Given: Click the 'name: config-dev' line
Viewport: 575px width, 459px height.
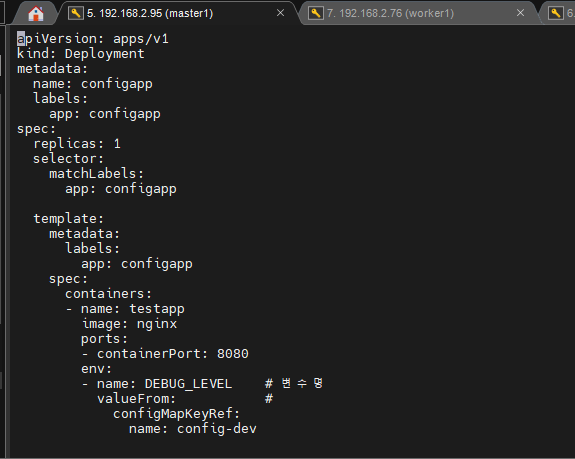Looking at the screenshot, I should click(x=193, y=429).
